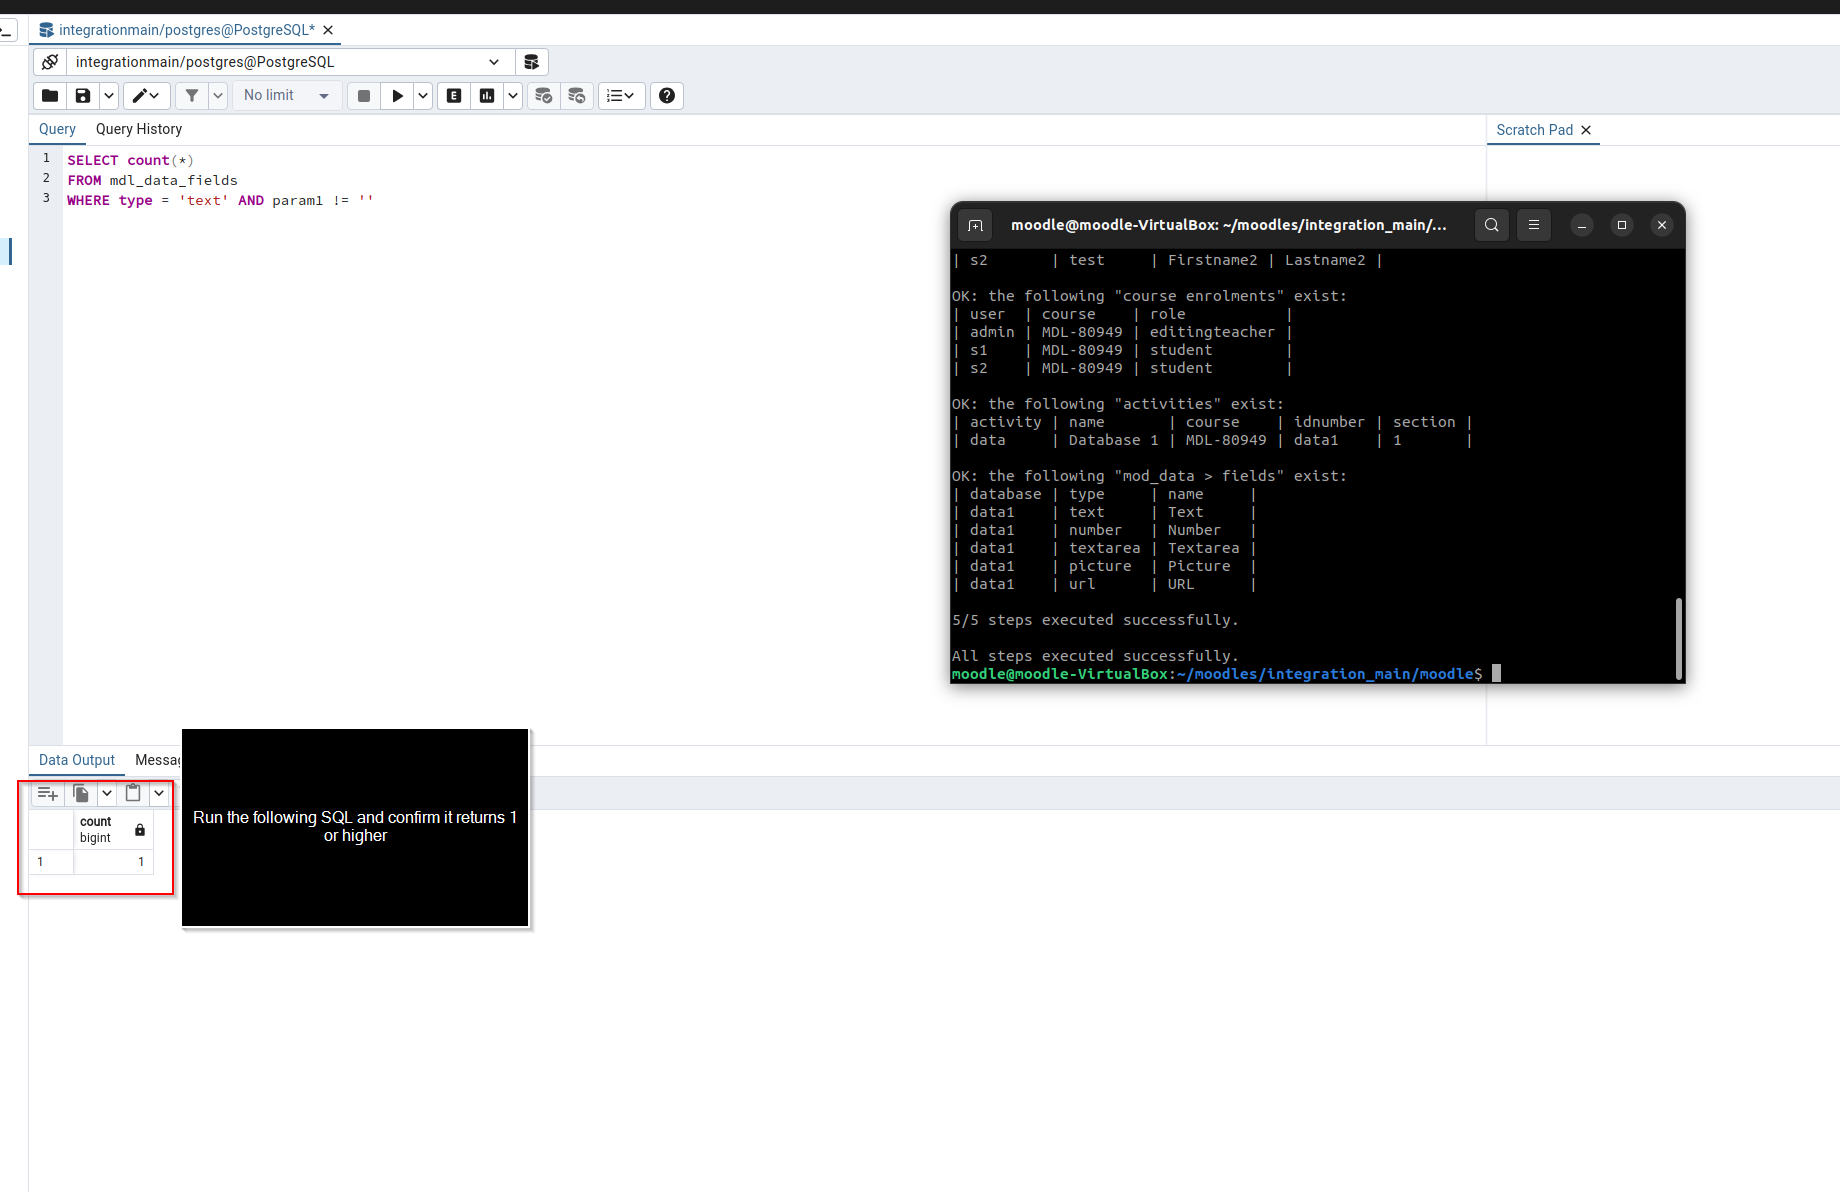Select row number 1 in results grid
The width and height of the screenshot is (1840, 1192).
coord(51,862)
